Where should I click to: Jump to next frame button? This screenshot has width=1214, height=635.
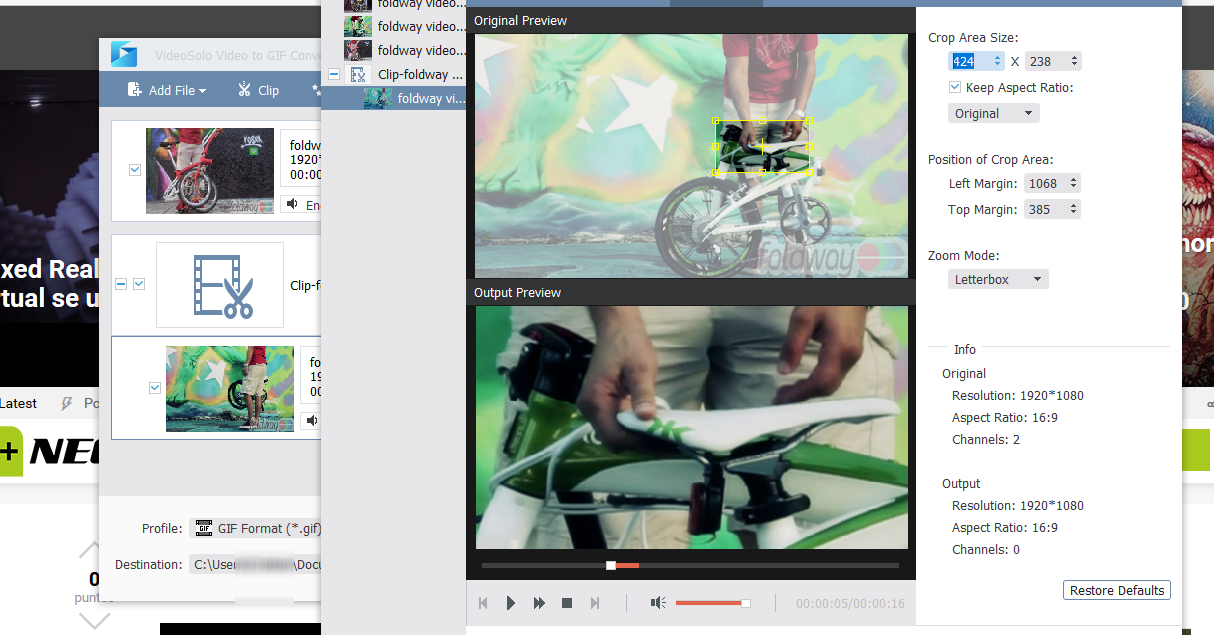point(595,603)
